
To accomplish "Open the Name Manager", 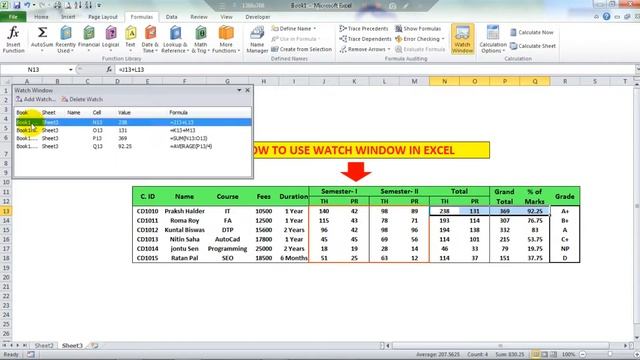I will click(257, 39).
